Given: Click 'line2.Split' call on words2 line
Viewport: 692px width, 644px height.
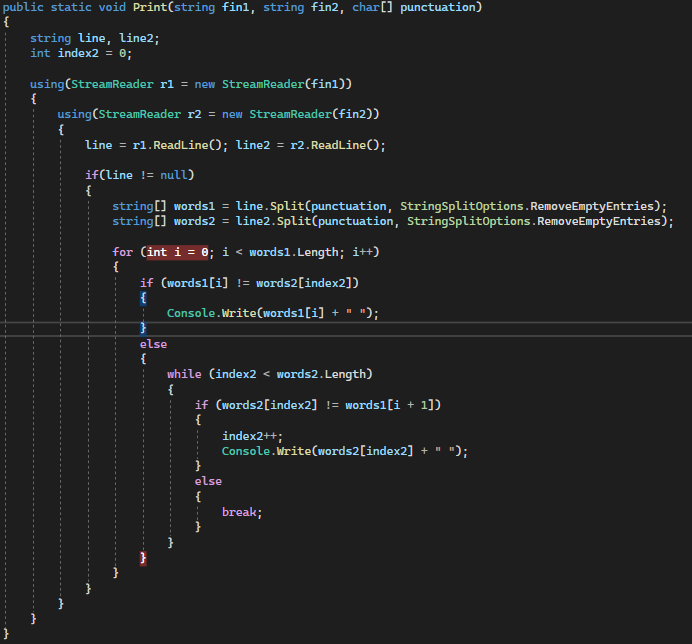Looking at the screenshot, I should click(x=273, y=221).
